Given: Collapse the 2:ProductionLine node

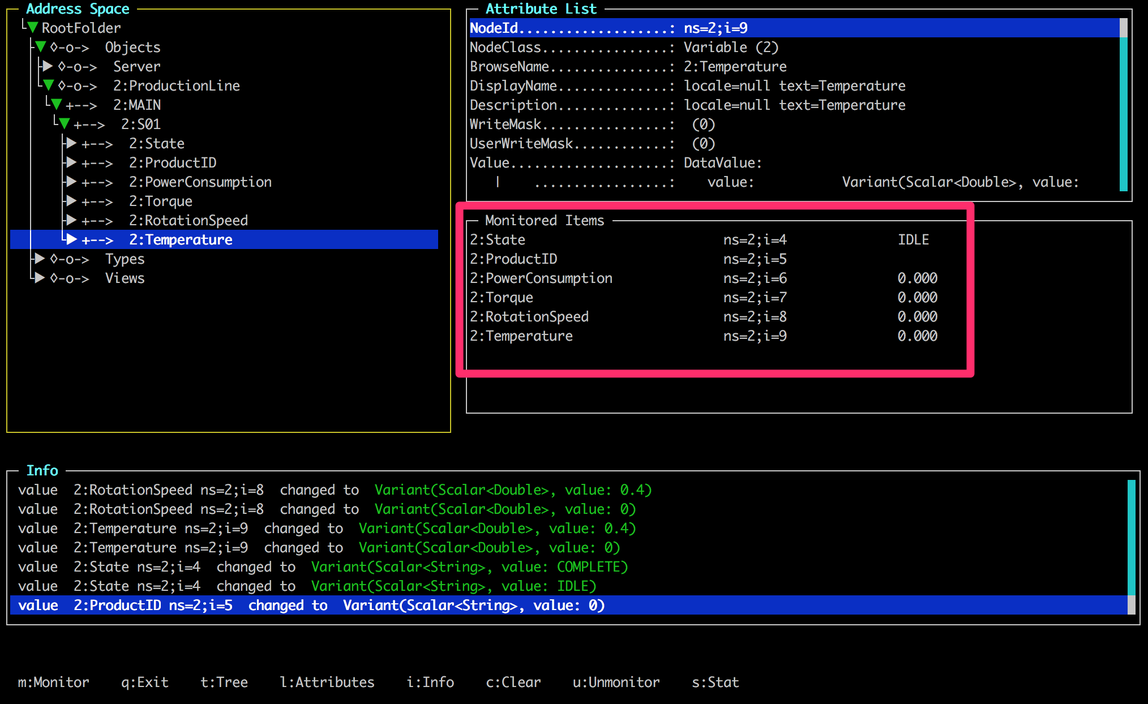Looking at the screenshot, I should [47, 86].
